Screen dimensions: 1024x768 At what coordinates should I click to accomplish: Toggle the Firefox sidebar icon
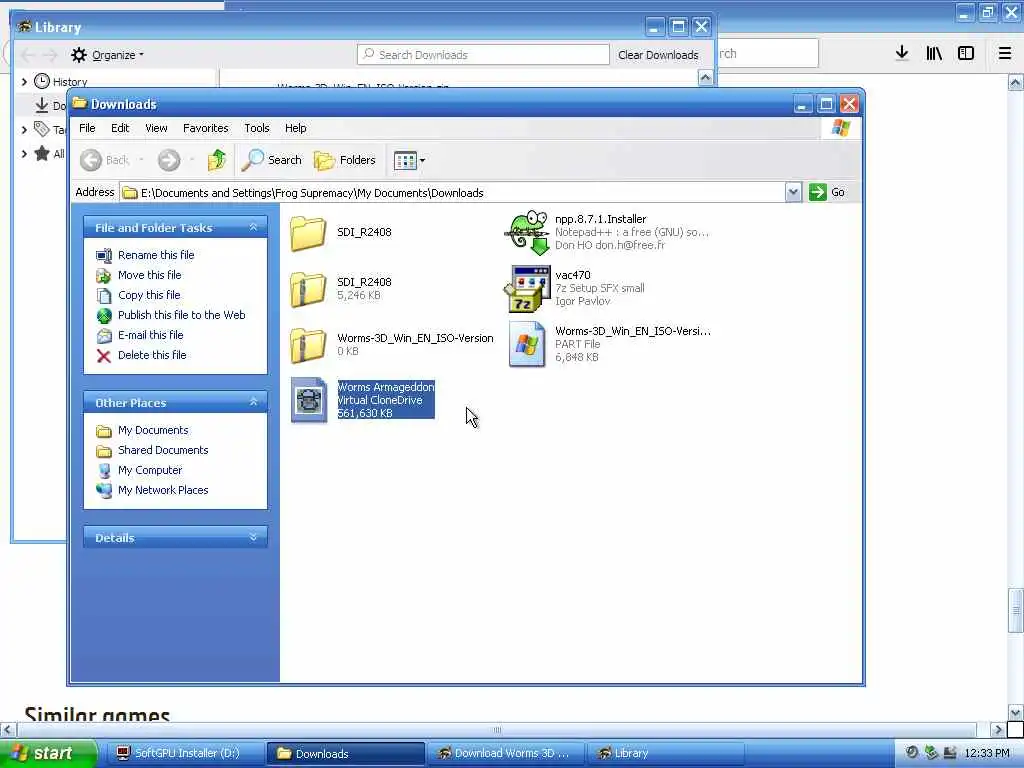(966, 53)
